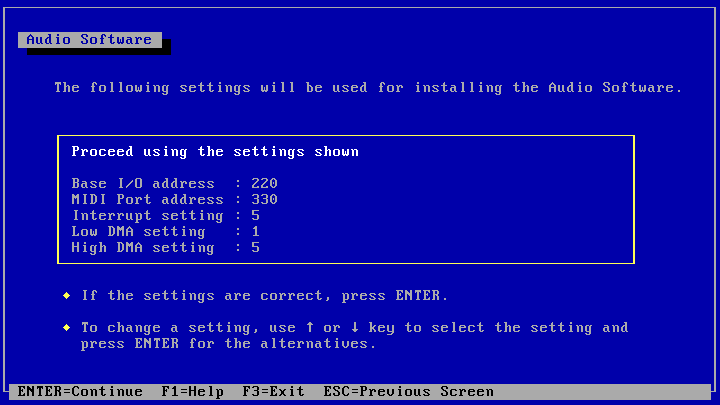Image resolution: width=720 pixels, height=405 pixels.
Task: Click the Interrupt setting value 5
Action: (x=256, y=216)
